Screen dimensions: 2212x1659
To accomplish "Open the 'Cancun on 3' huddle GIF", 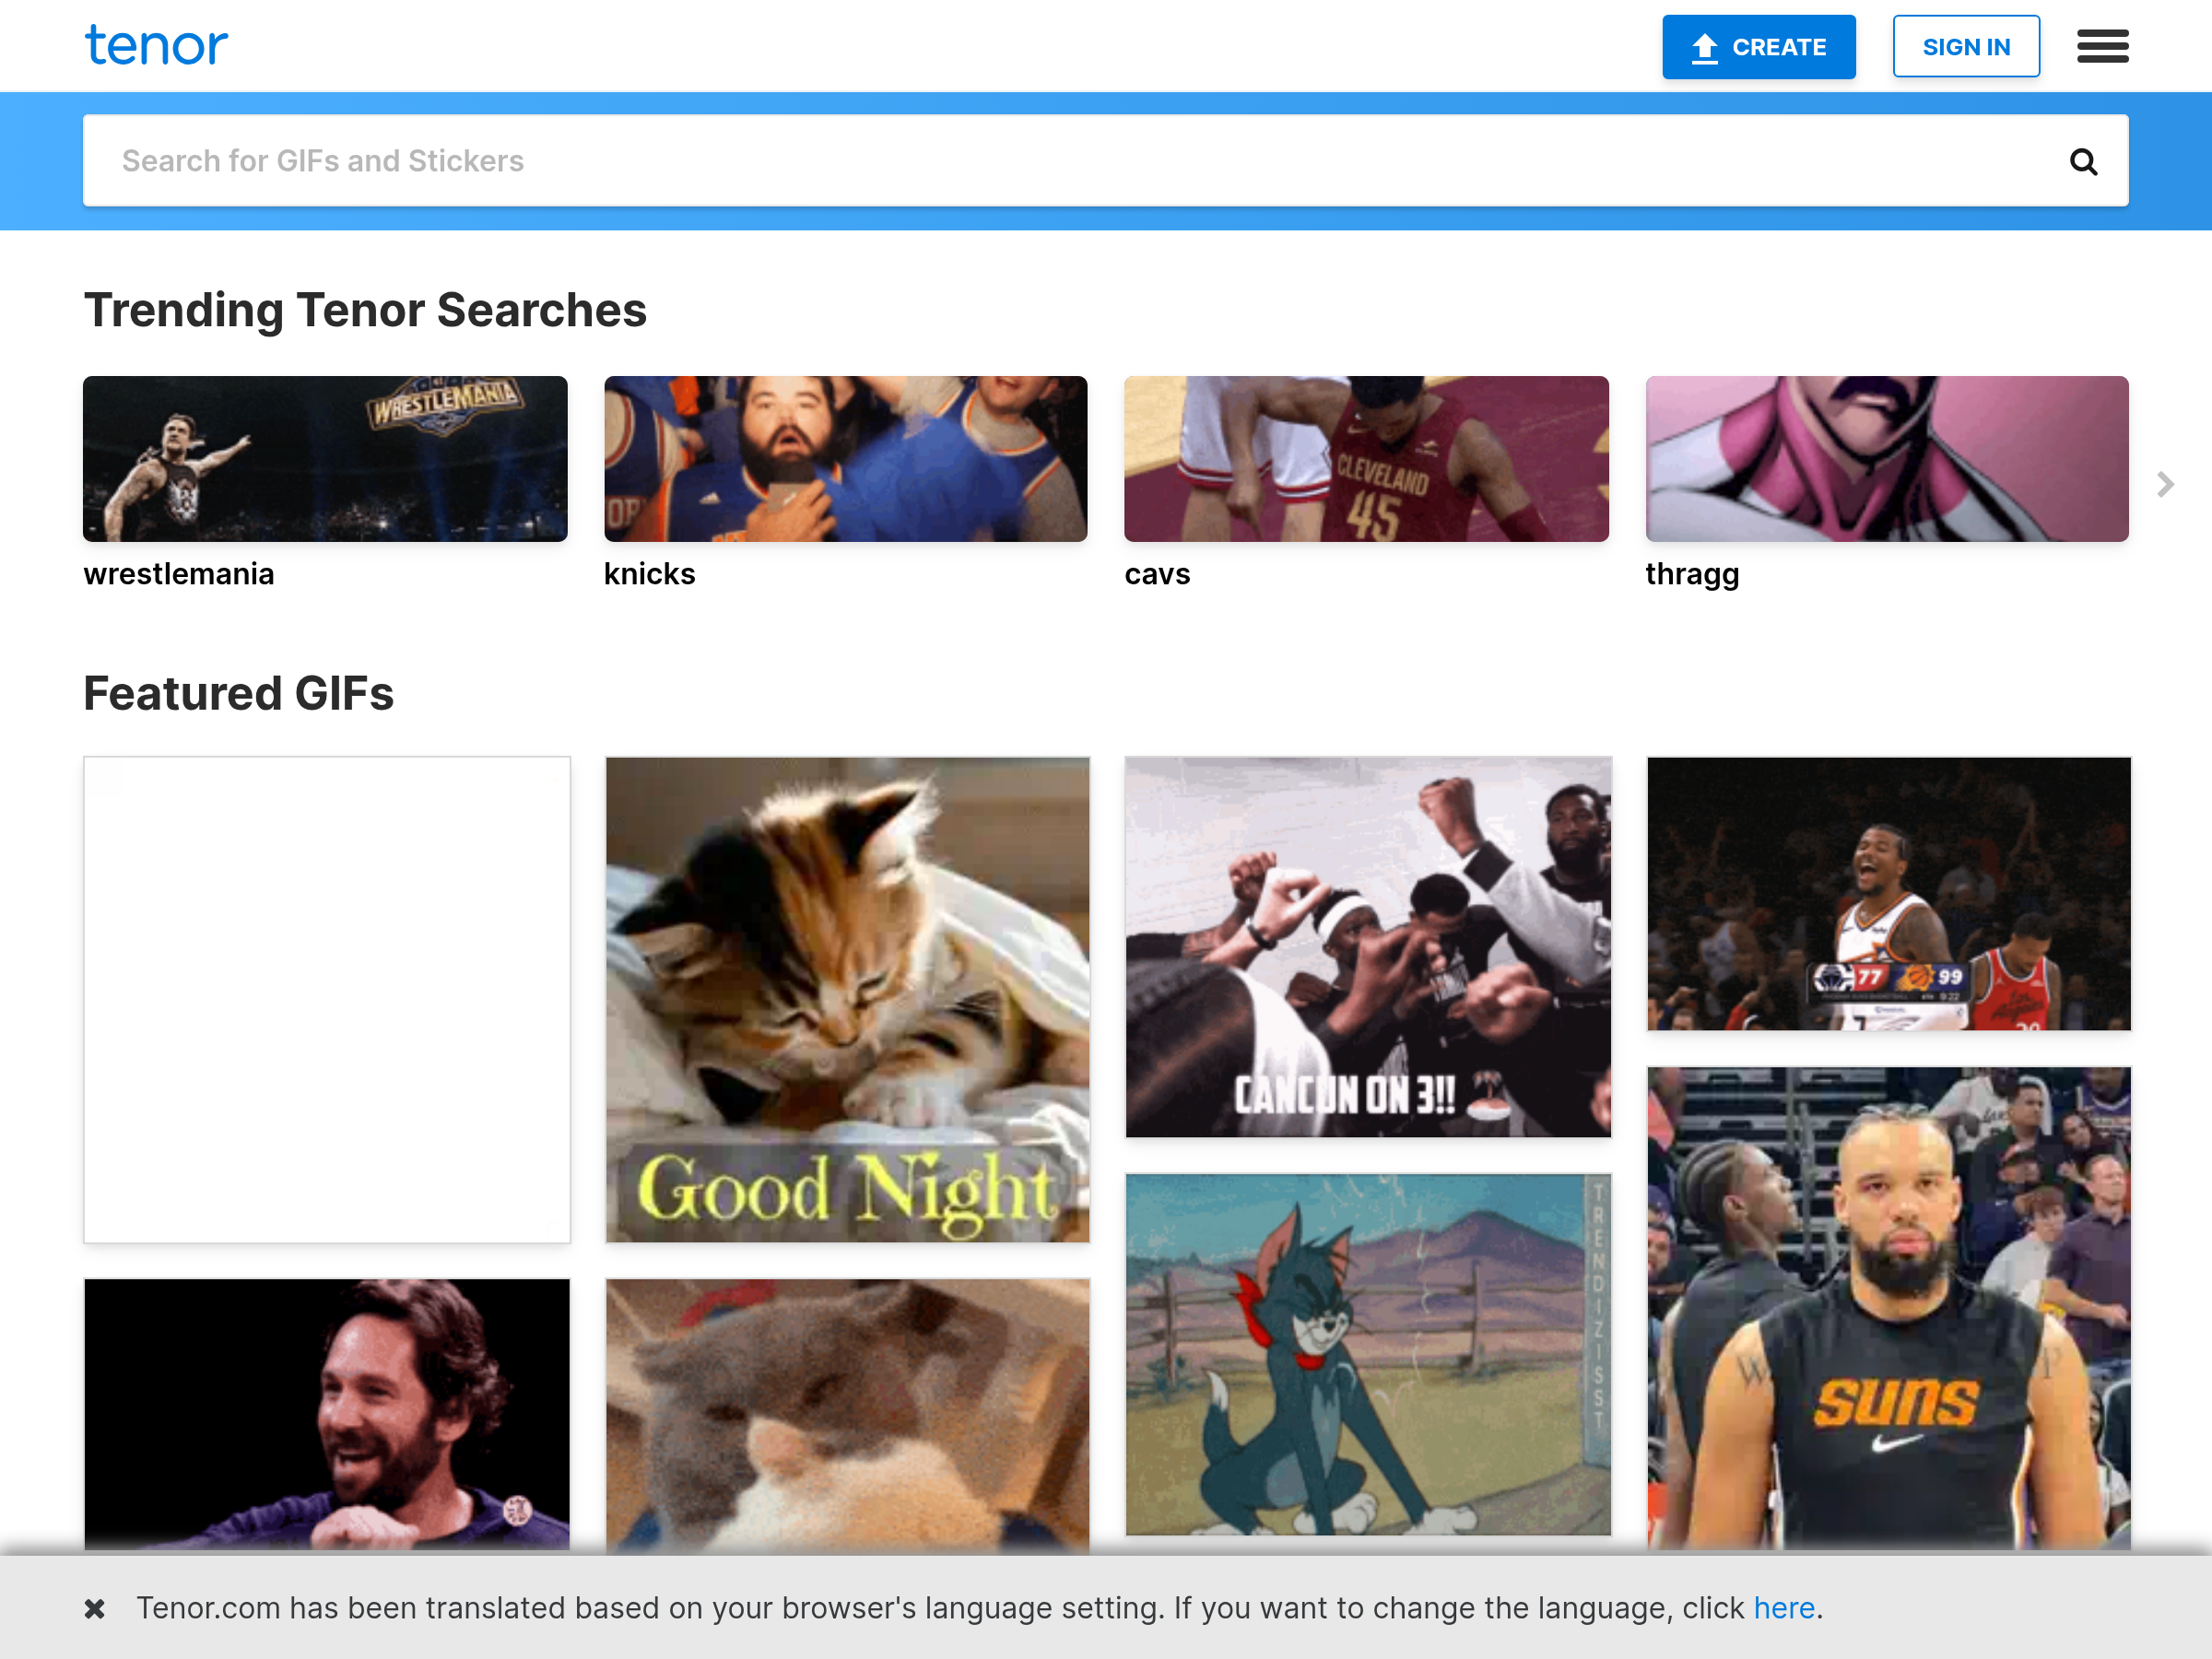I will [x=1367, y=947].
